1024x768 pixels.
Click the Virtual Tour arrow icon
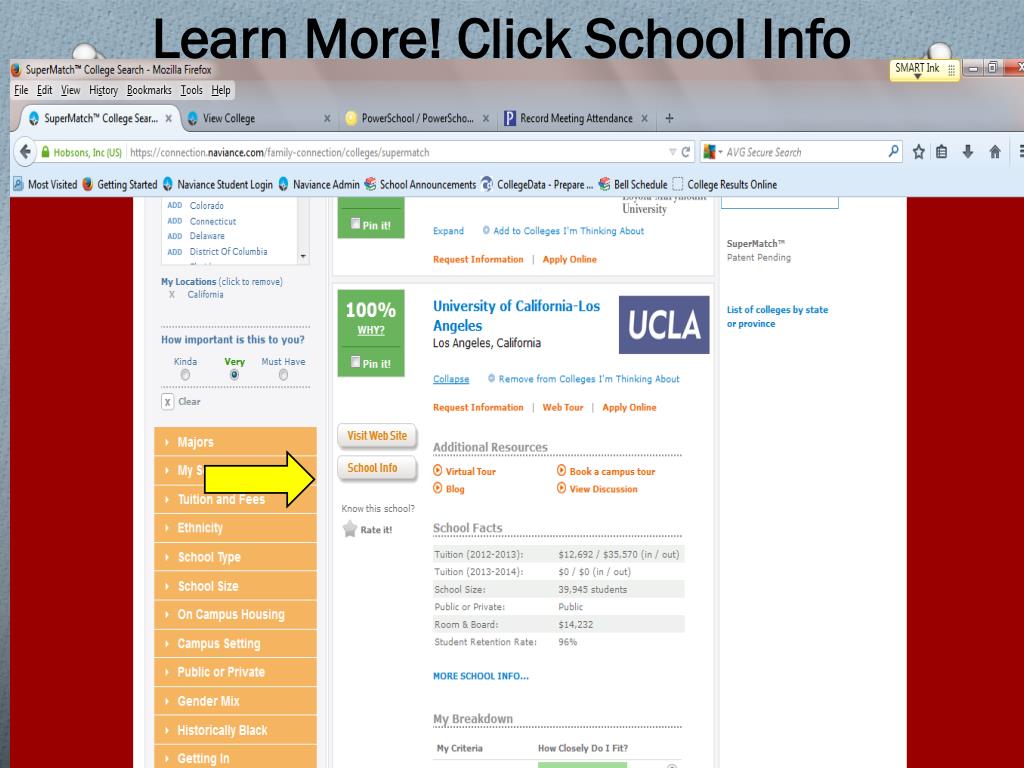coord(438,470)
